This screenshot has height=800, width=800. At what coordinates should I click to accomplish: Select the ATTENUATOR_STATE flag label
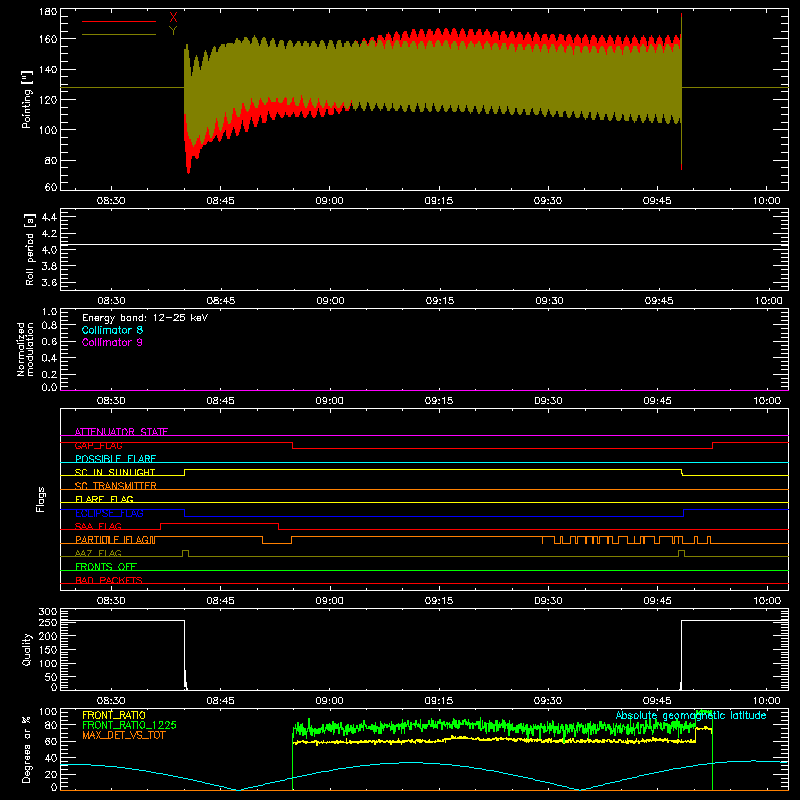tap(121, 432)
